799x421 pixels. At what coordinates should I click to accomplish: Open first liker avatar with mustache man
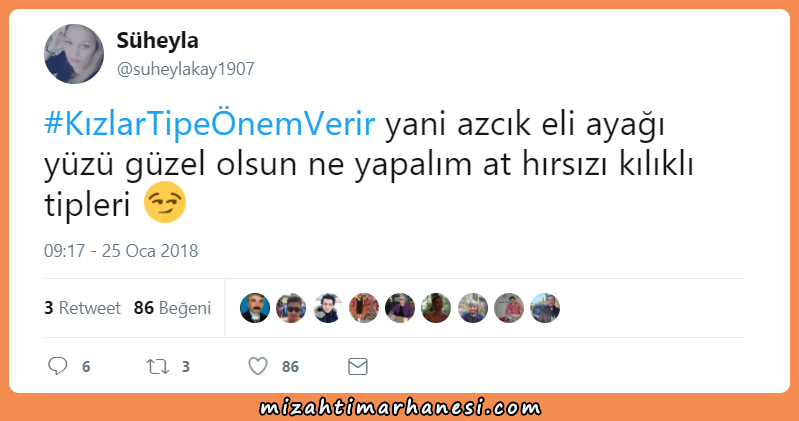(x=255, y=308)
